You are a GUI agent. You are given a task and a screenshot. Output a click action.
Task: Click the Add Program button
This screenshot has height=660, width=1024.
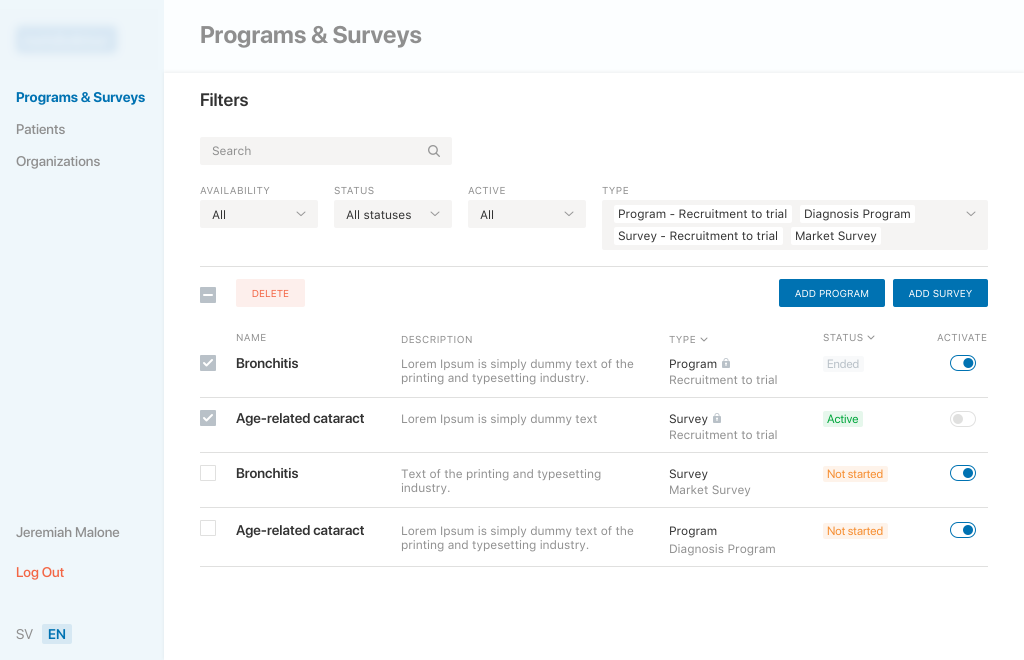831,293
